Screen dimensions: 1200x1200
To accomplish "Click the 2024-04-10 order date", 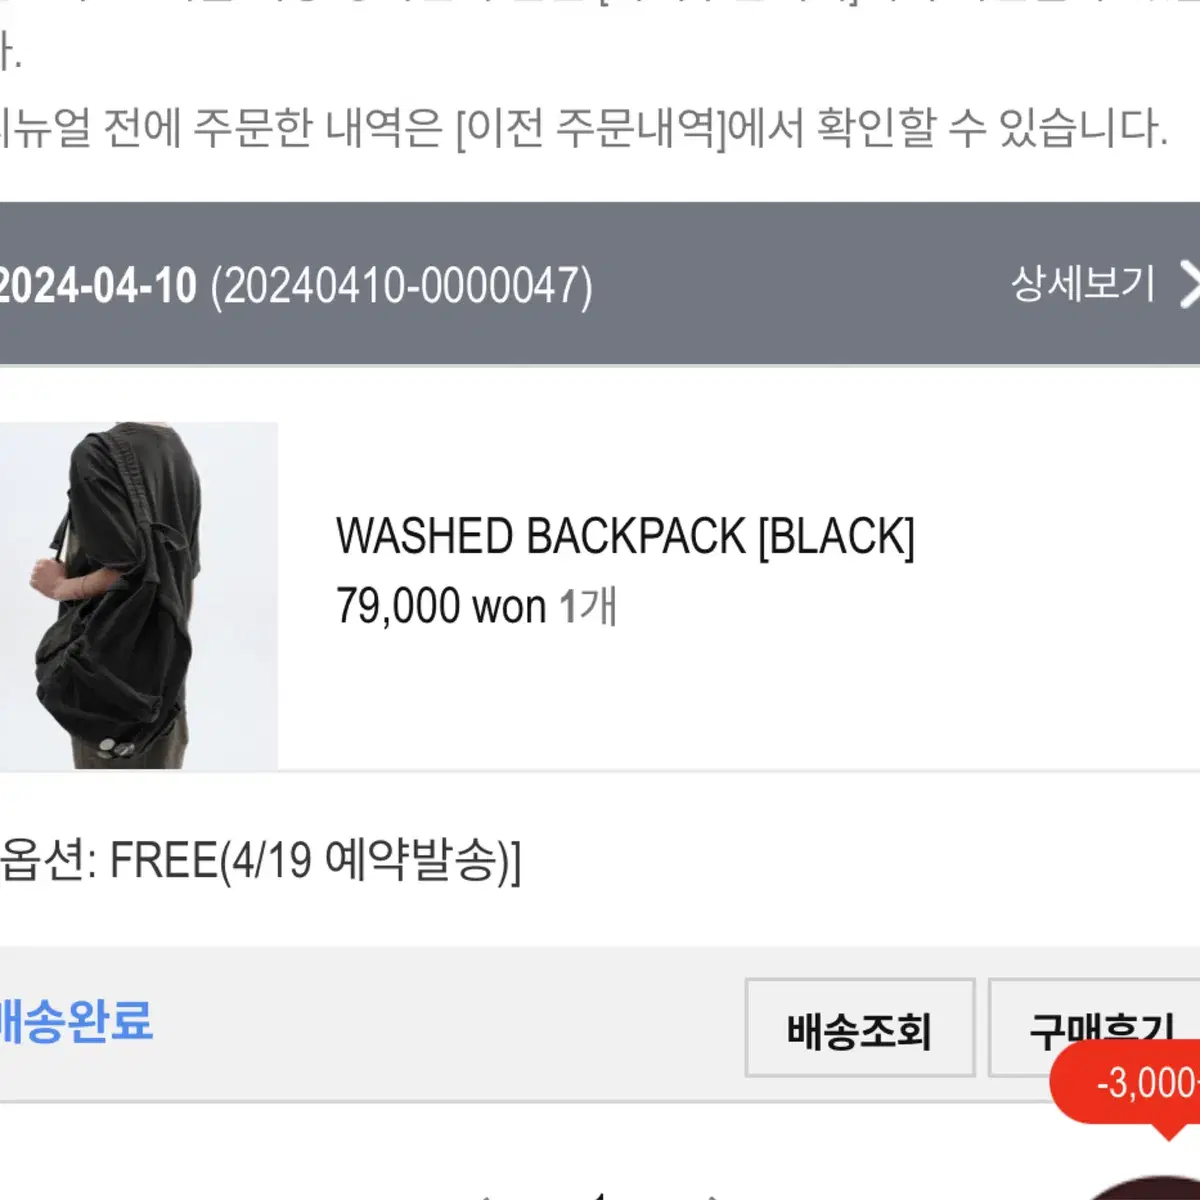I will [x=98, y=286].
